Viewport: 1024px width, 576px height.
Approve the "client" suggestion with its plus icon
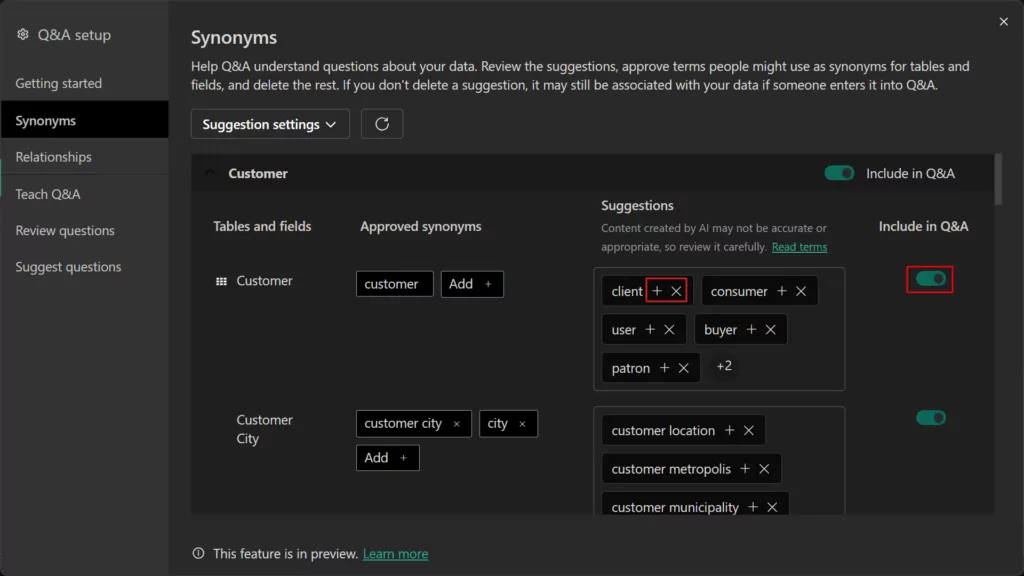point(656,291)
